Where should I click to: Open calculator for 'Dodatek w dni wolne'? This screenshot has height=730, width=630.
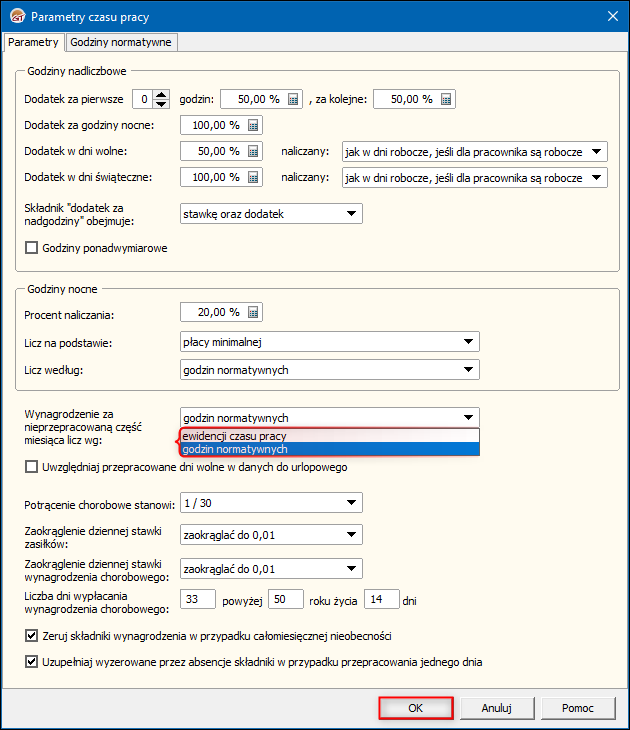pos(253,151)
